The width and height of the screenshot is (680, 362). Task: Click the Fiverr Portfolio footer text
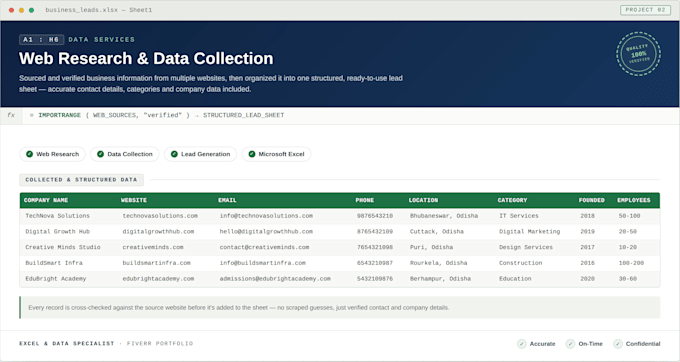pyautogui.click(x=160, y=344)
